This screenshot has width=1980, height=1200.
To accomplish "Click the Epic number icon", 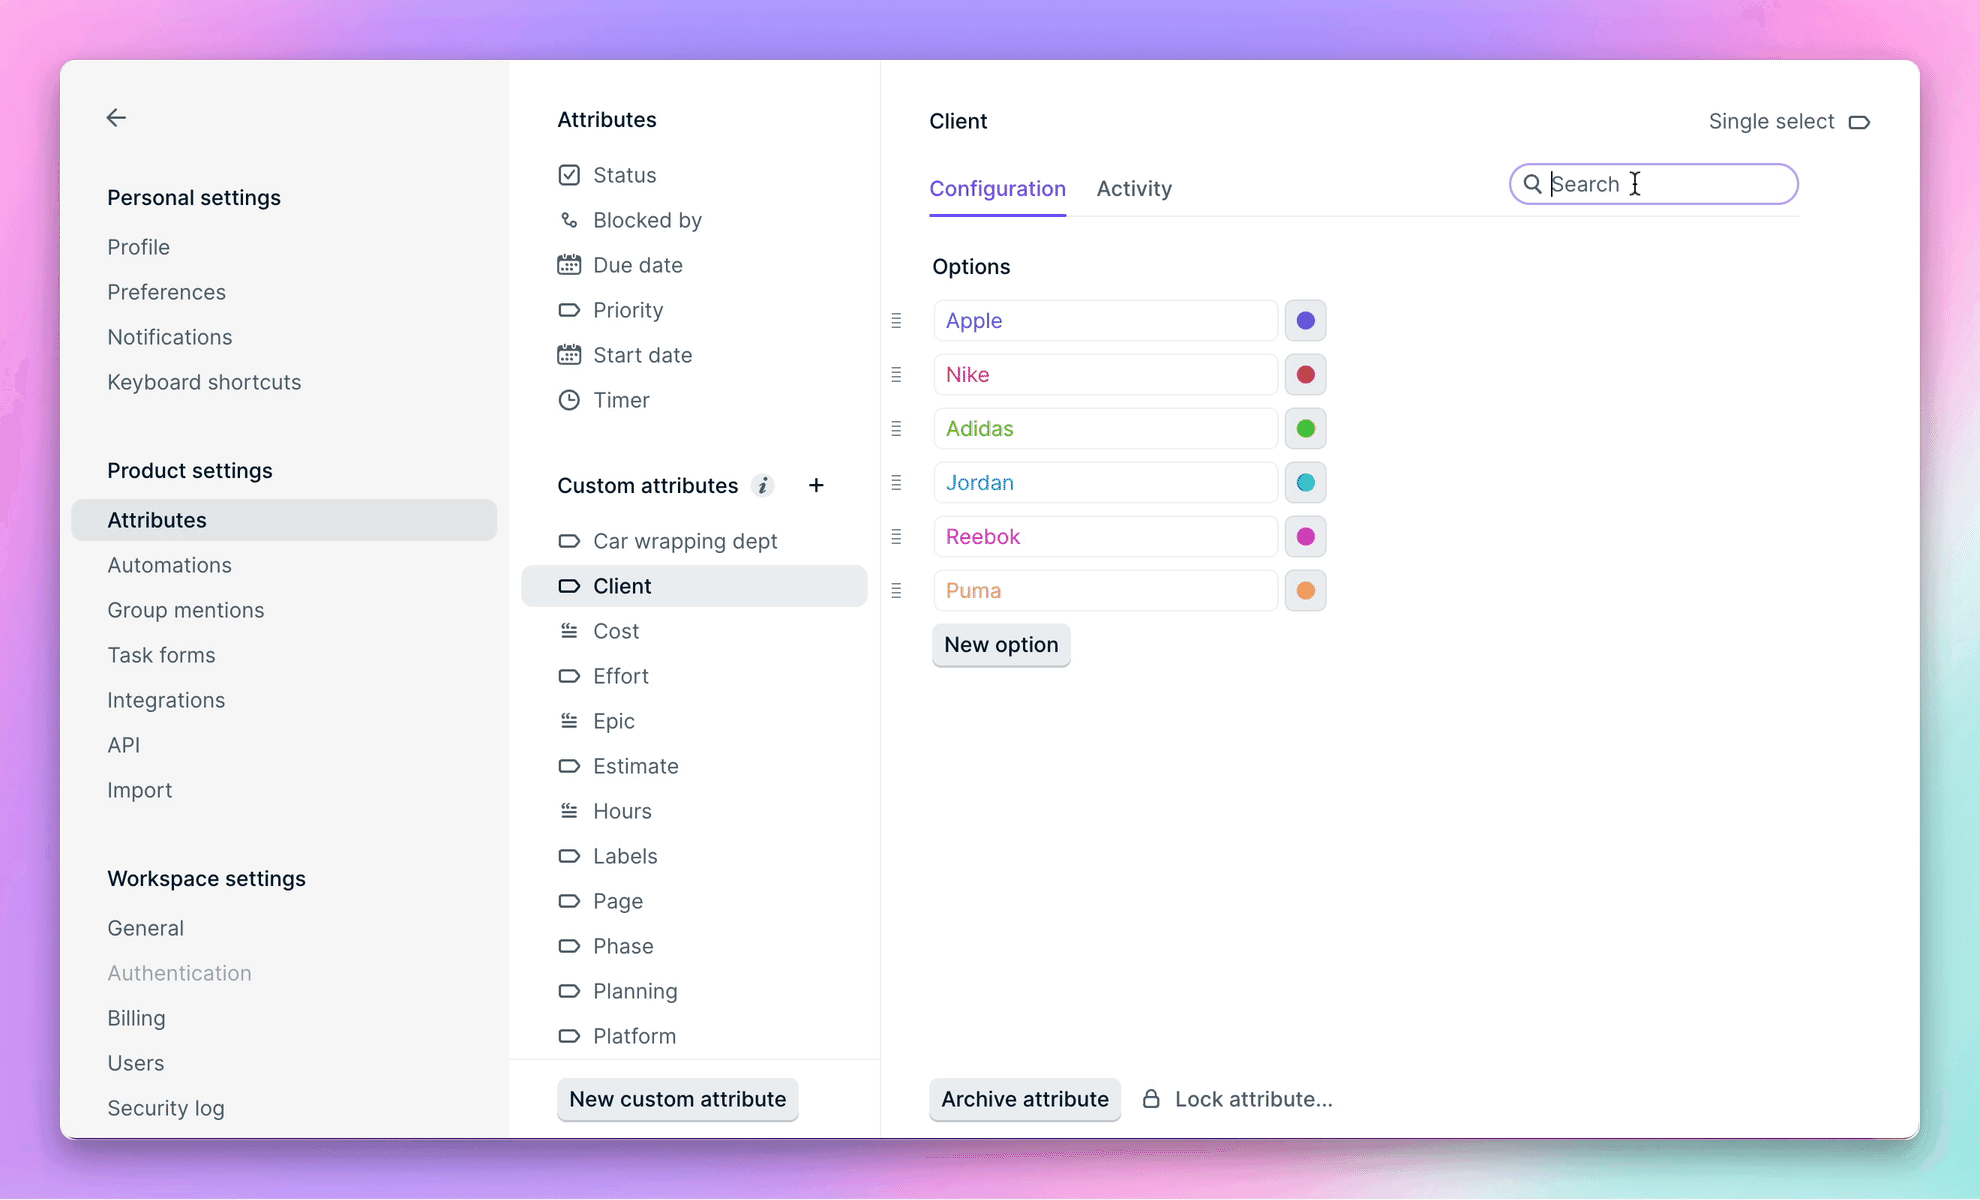I will [x=569, y=721].
